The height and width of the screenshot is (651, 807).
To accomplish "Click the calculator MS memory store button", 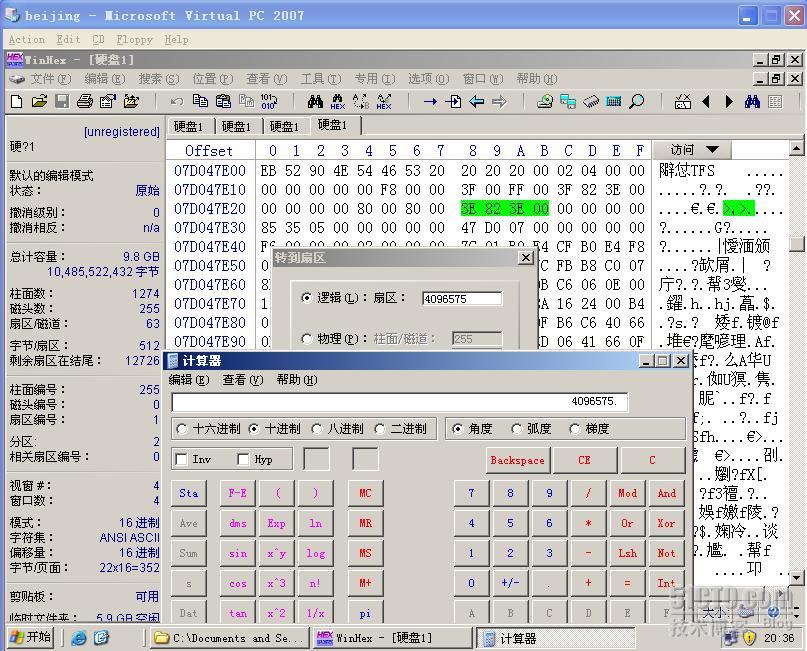I will [x=365, y=553].
